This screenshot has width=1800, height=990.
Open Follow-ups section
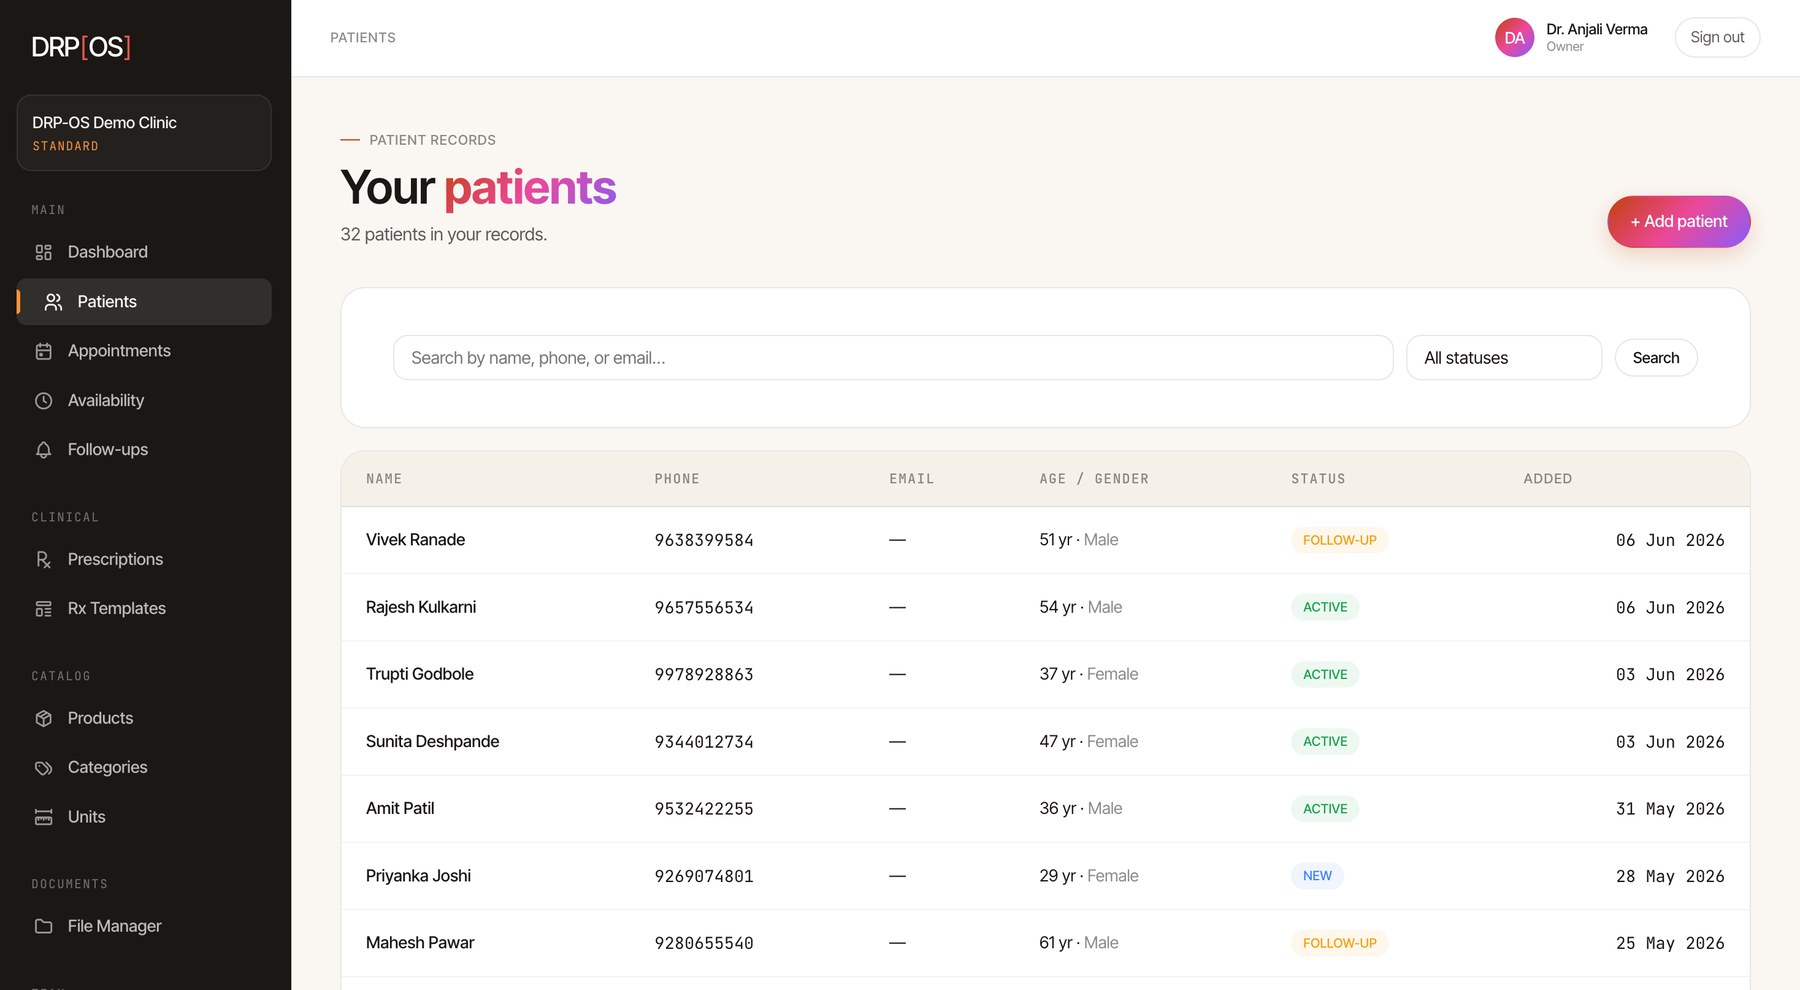144,450
